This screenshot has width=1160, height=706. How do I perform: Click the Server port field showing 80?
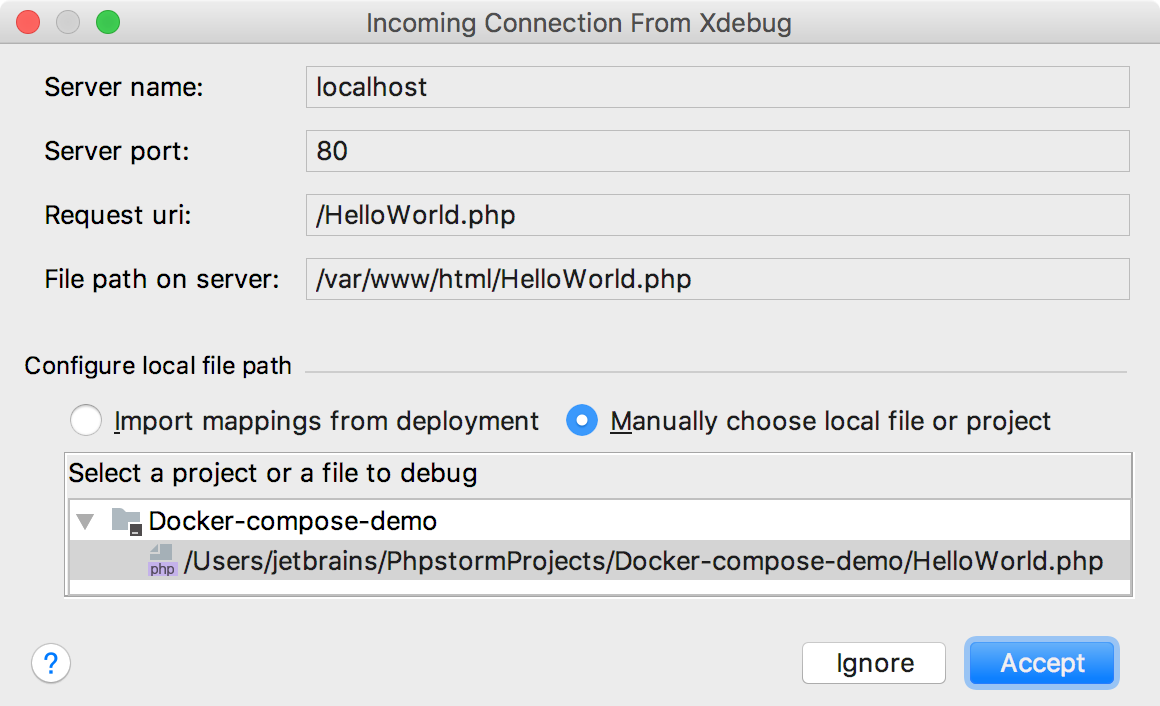[717, 151]
